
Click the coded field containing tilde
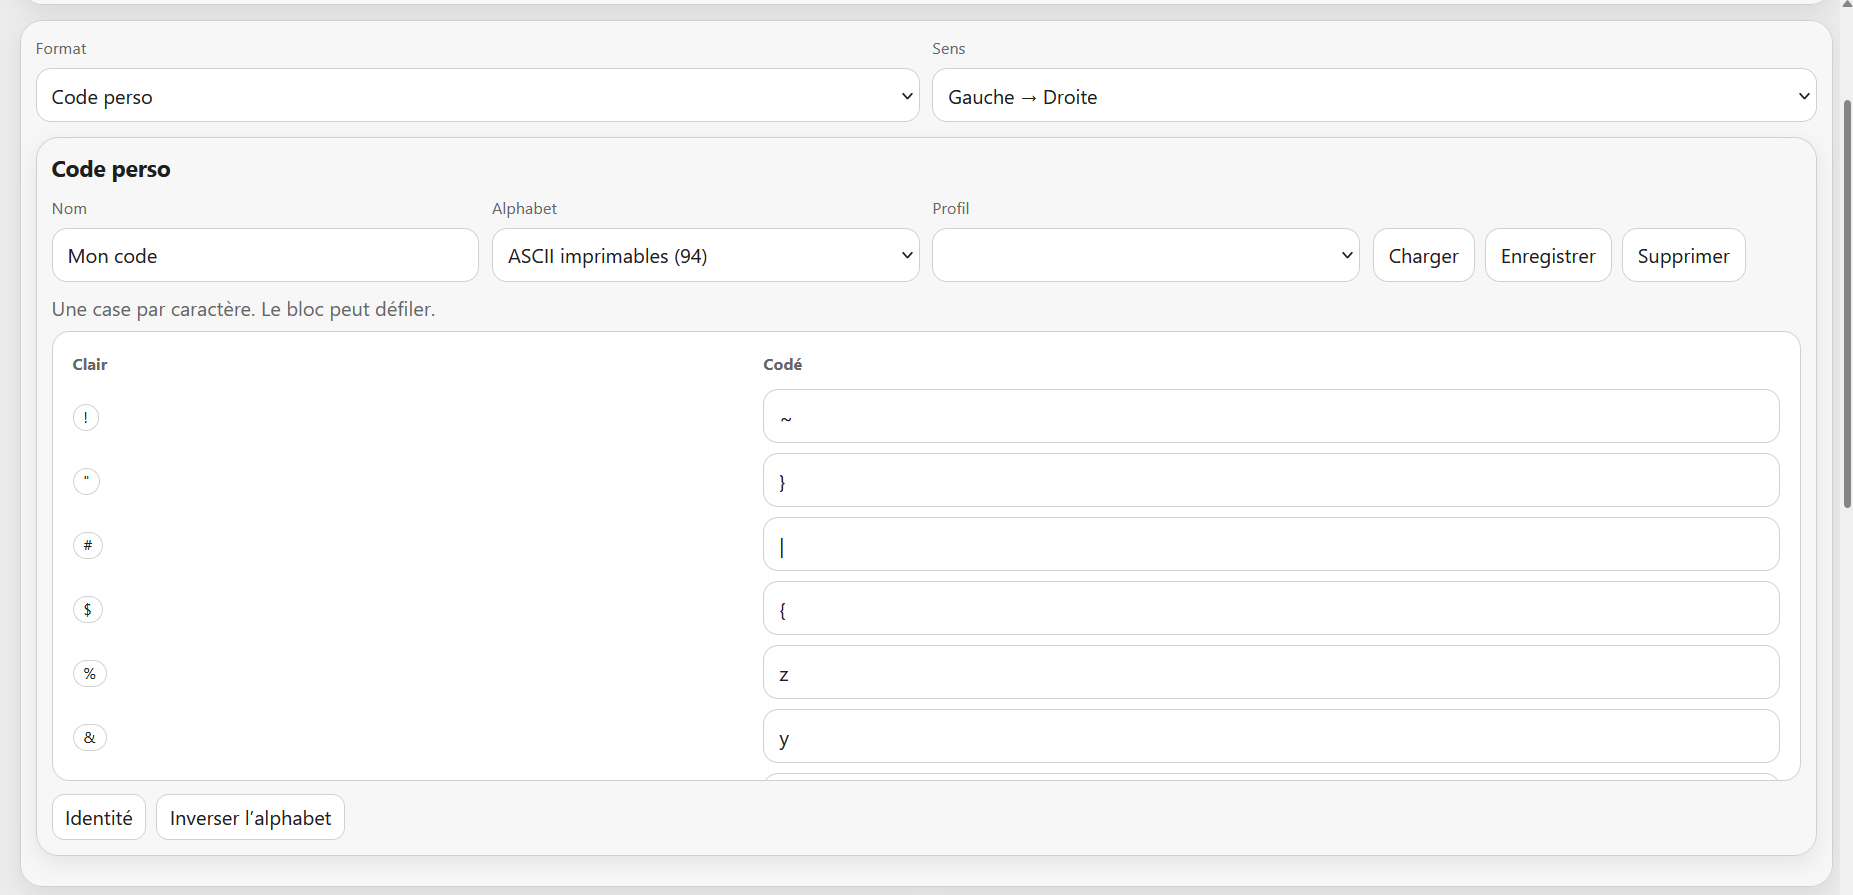pyautogui.click(x=1270, y=416)
